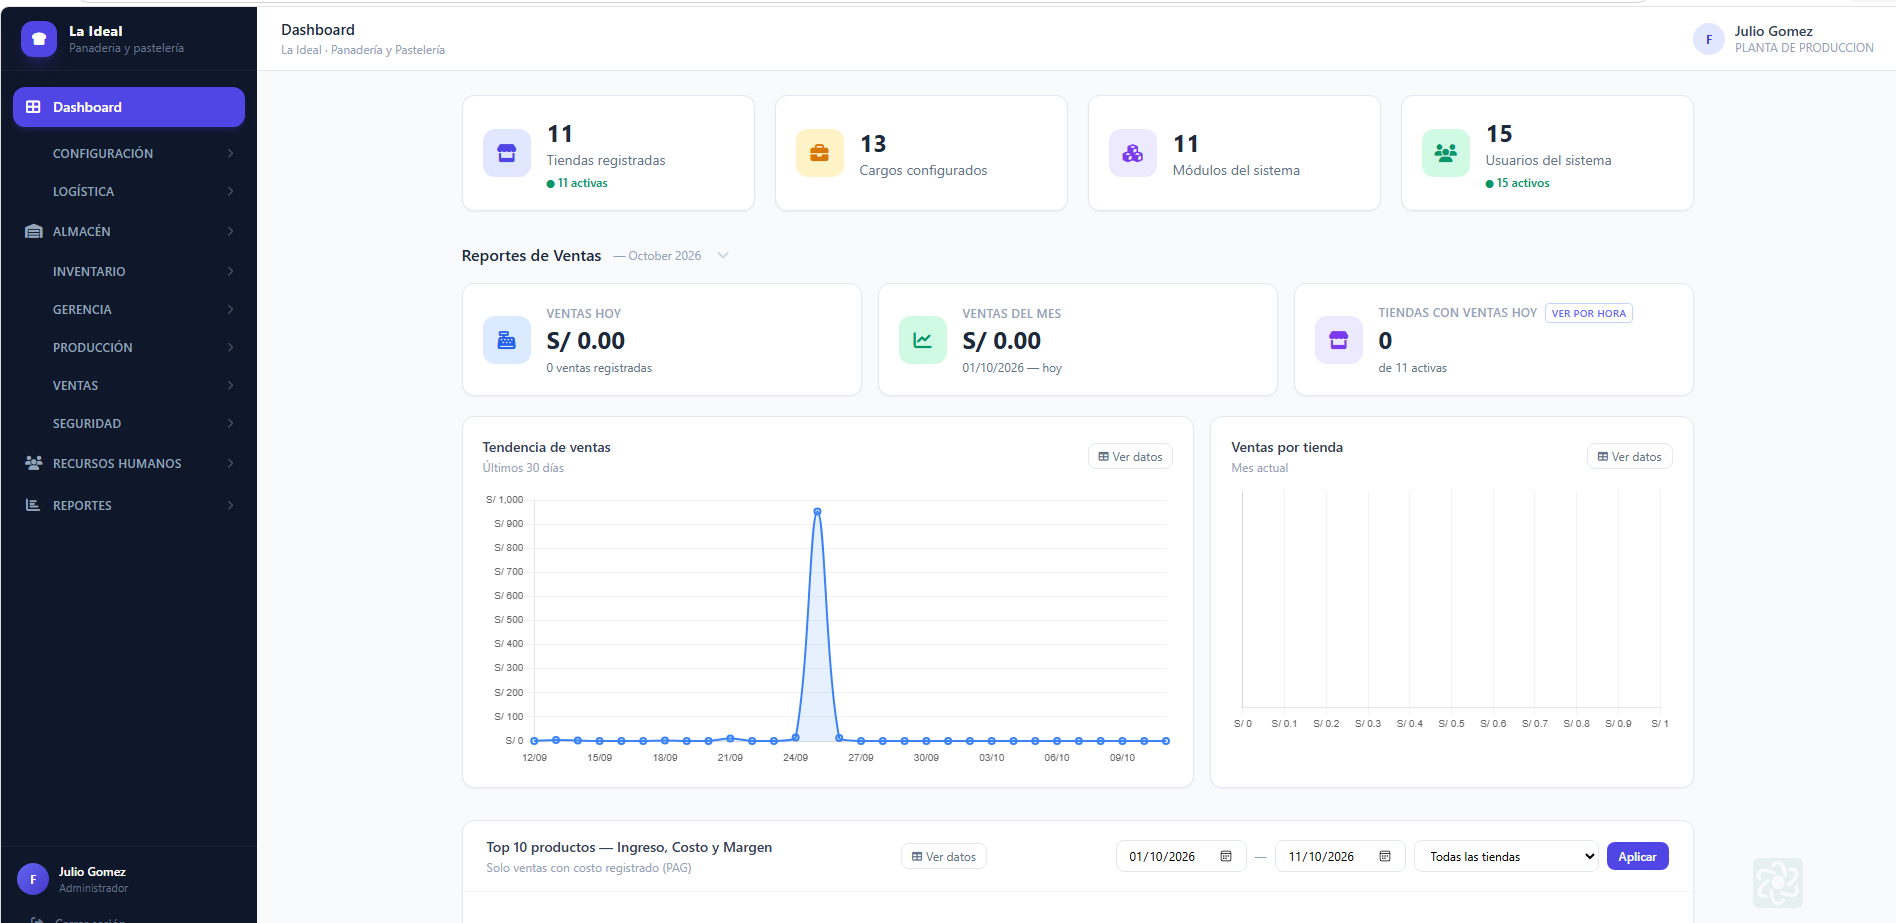Click the store icon in Tiendas registradas card
The height and width of the screenshot is (923, 1896).
(x=507, y=153)
